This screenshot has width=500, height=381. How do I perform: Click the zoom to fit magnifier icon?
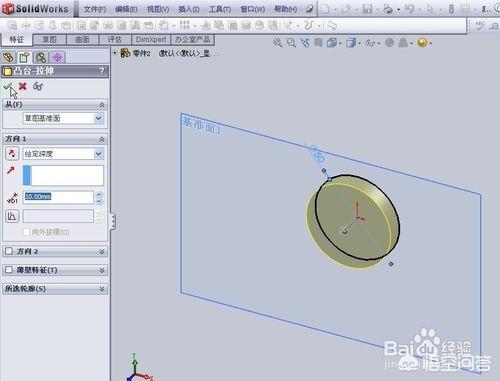pos(278,43)
